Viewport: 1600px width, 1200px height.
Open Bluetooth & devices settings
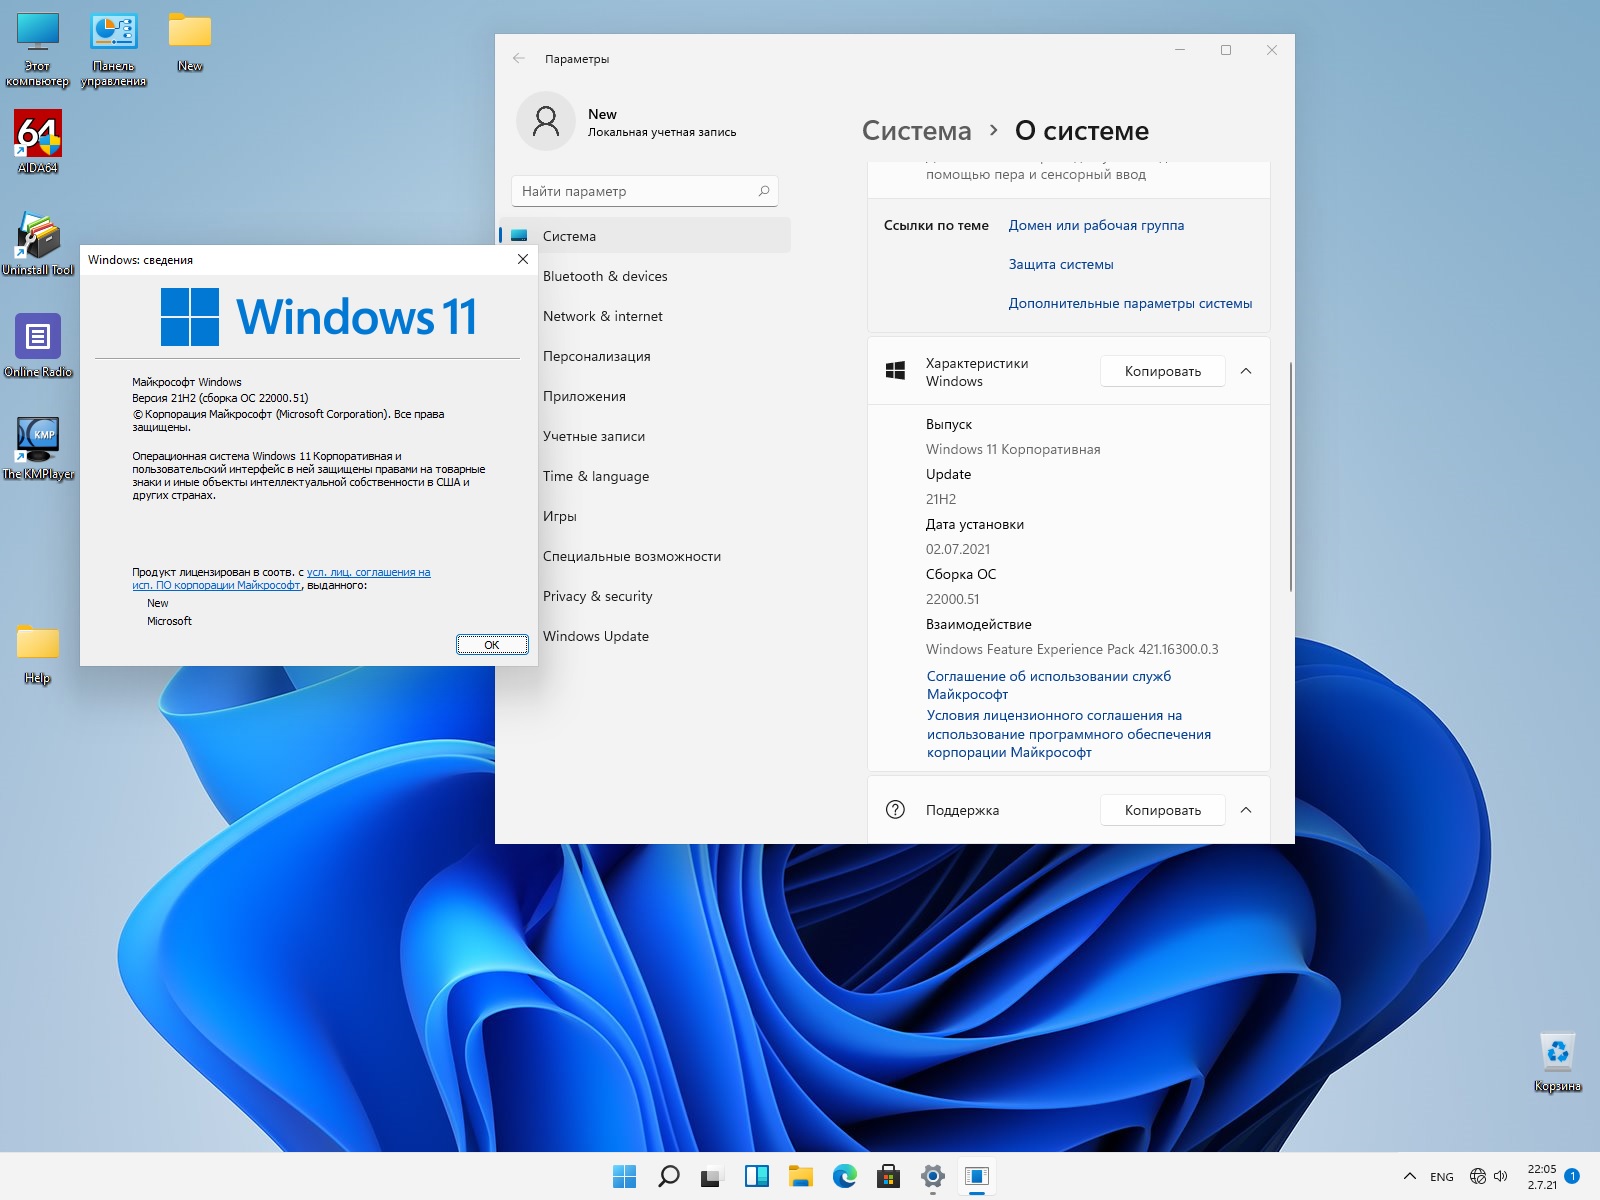coord(605,276)
